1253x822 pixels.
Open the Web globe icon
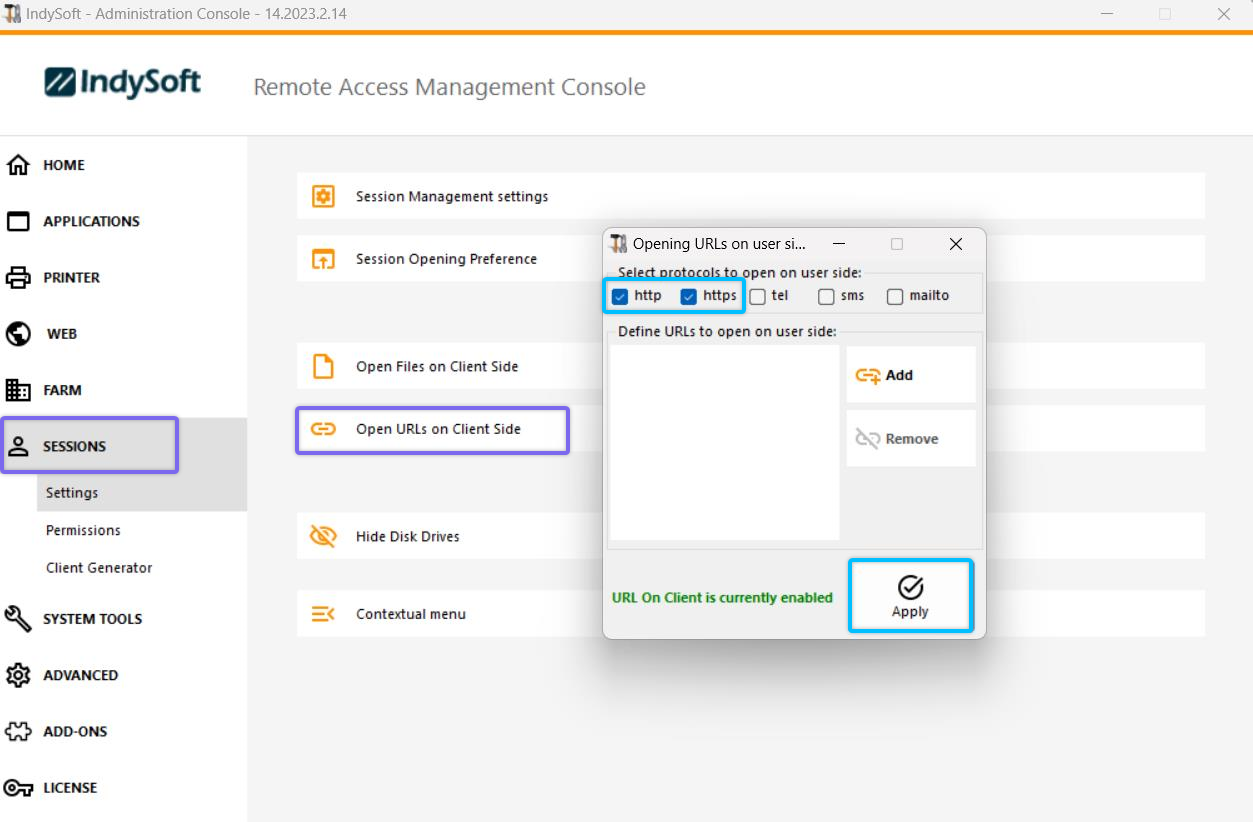[x=18, y=334]
